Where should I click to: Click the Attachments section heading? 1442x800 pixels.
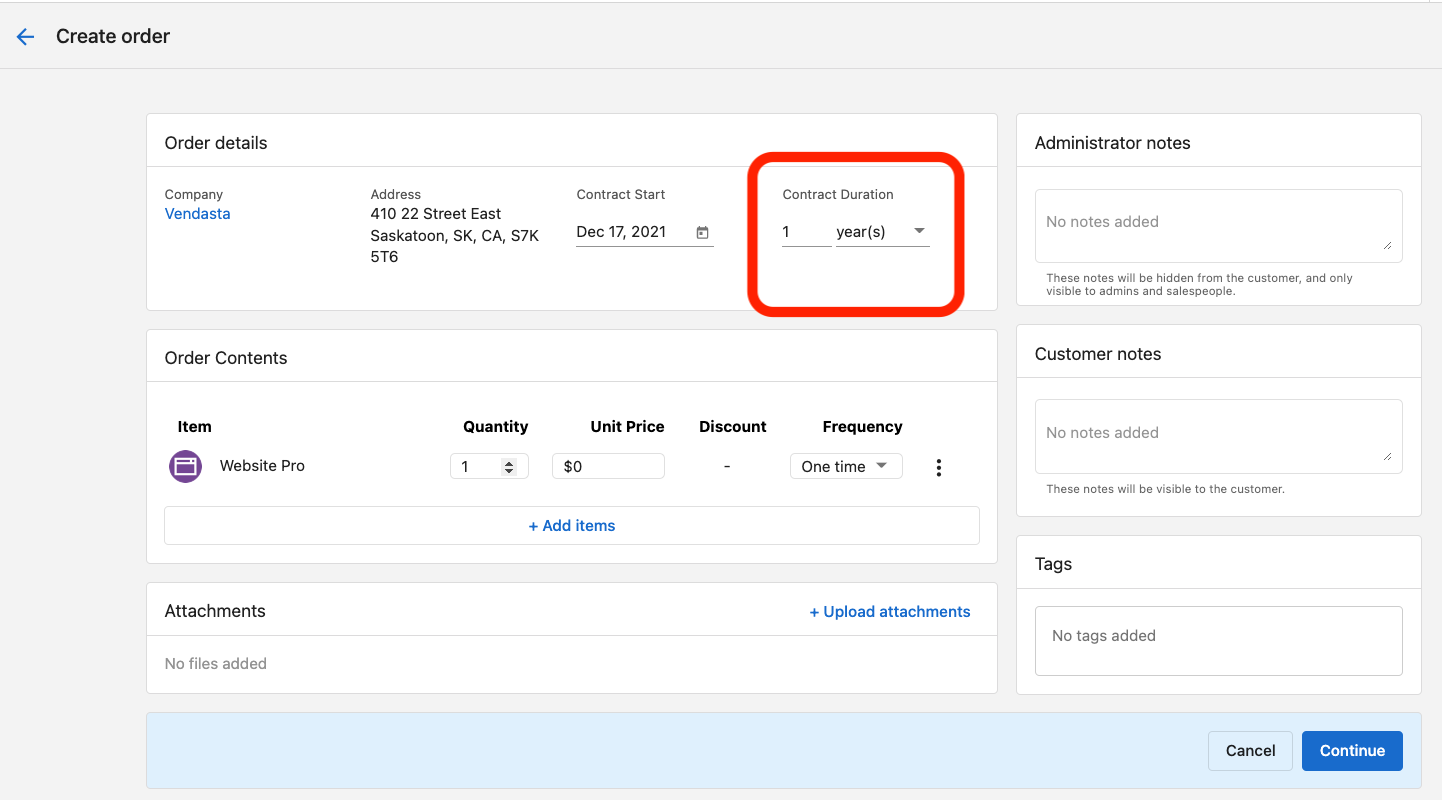[215, 611]
